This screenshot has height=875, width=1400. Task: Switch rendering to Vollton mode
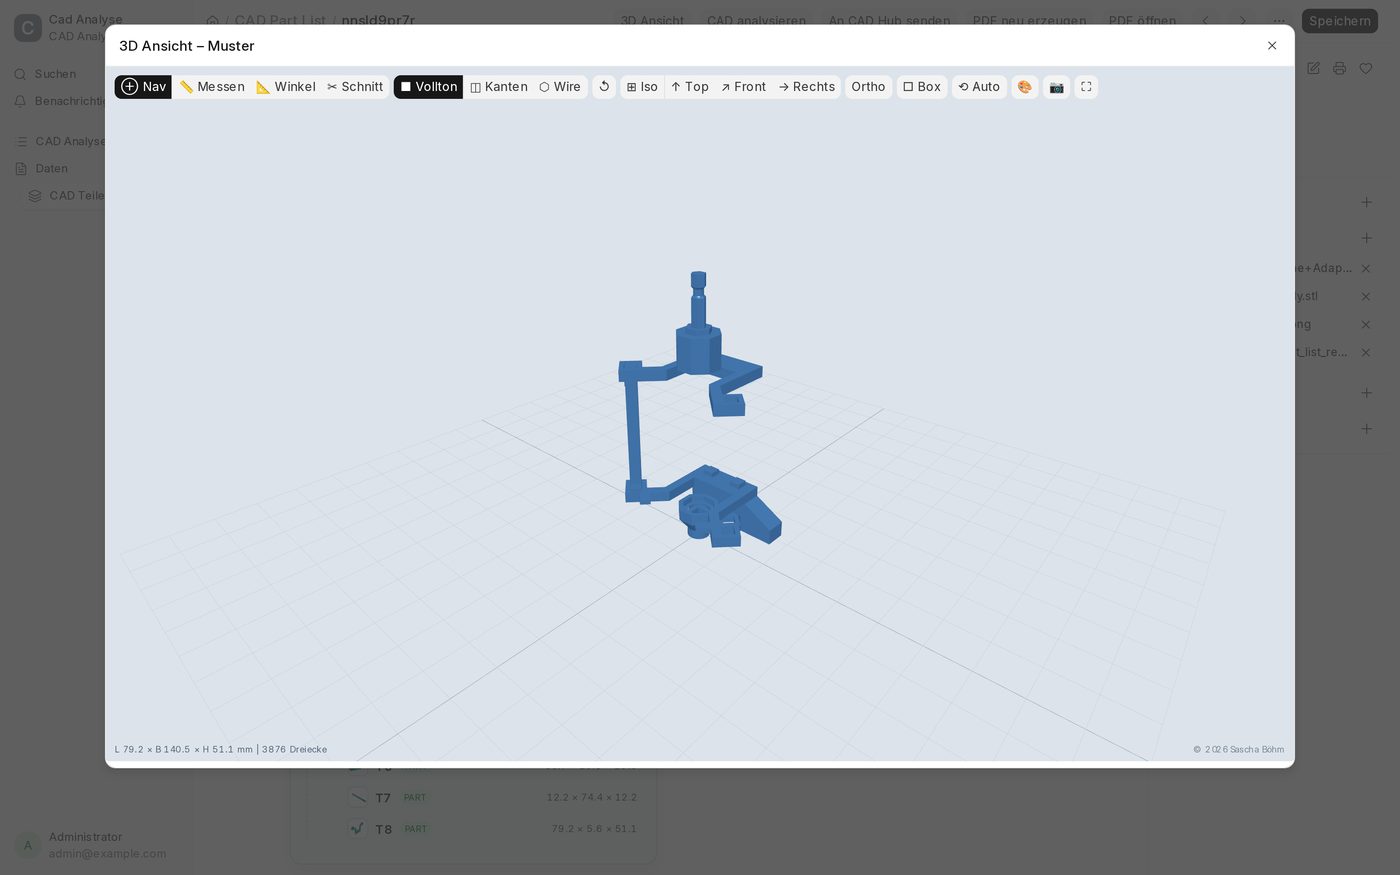pyautogui.click(x=428, y=87)
